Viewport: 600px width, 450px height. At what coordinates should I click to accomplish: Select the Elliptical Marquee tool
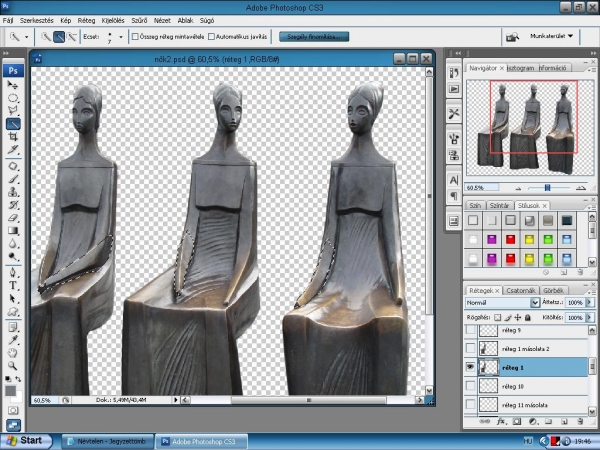pos(13,98)
